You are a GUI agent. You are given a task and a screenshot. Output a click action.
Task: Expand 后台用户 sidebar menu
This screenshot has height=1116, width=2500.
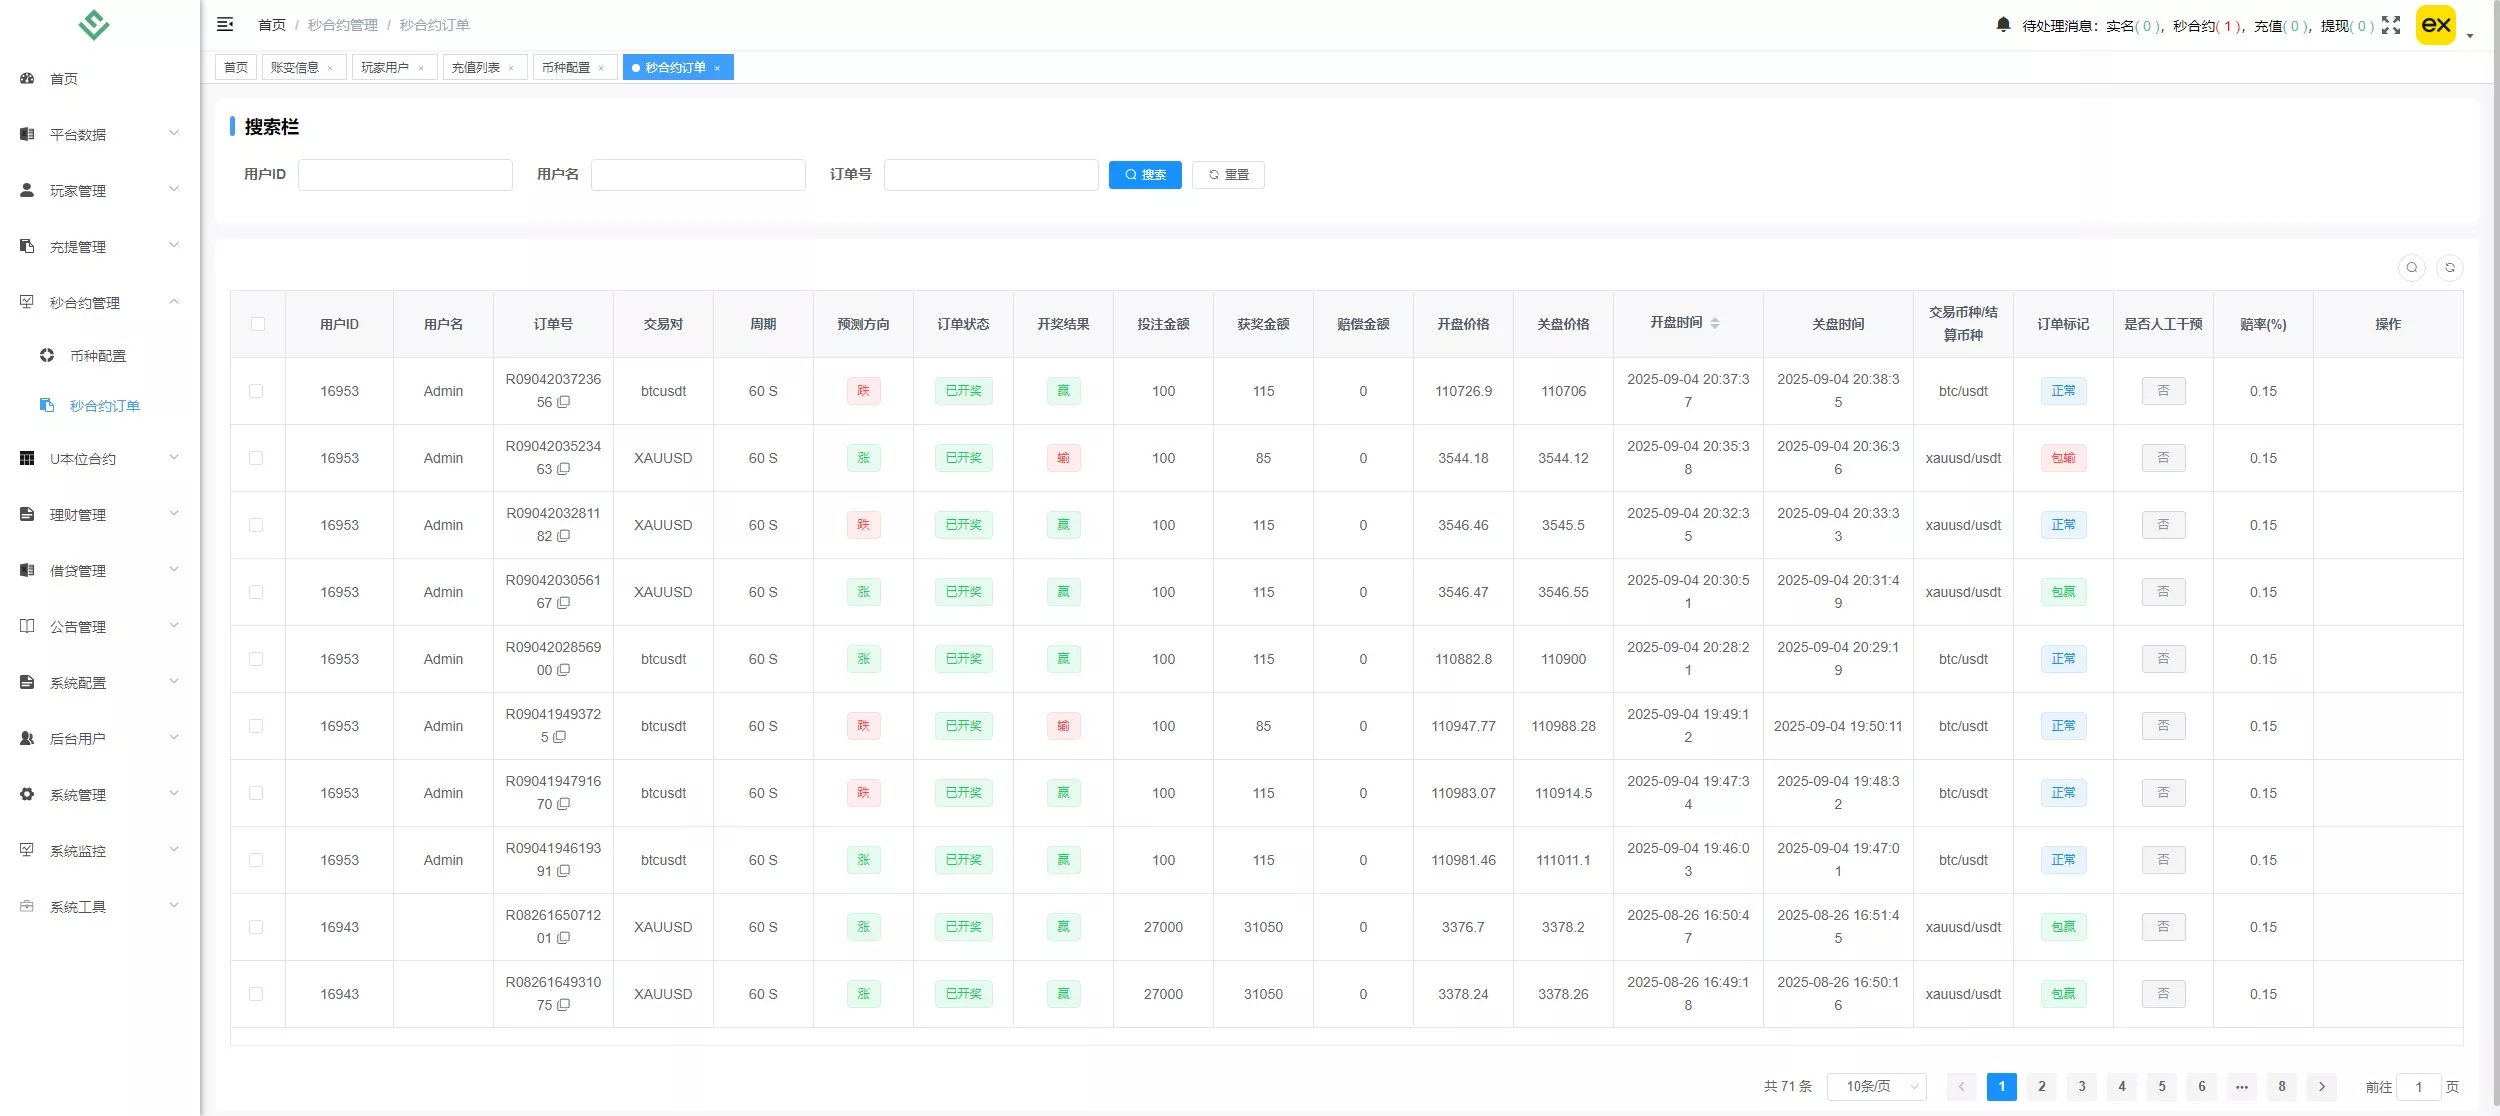point(100,739)
